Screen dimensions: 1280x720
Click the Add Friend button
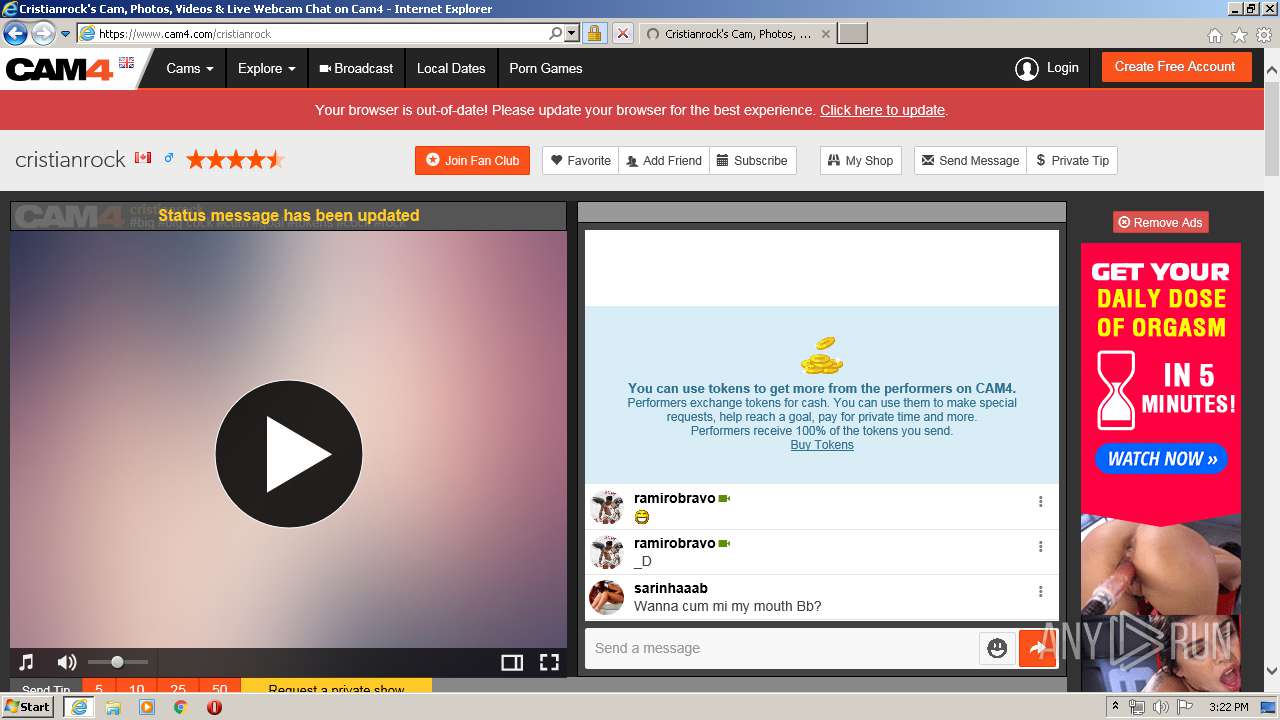(x=664, y=160)
